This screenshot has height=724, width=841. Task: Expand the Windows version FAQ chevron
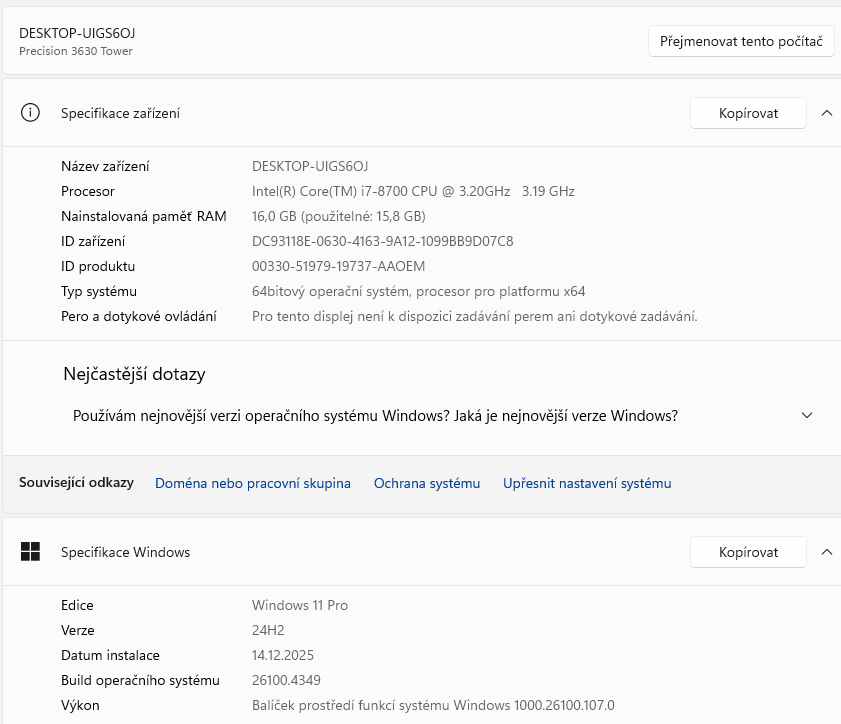807,416
